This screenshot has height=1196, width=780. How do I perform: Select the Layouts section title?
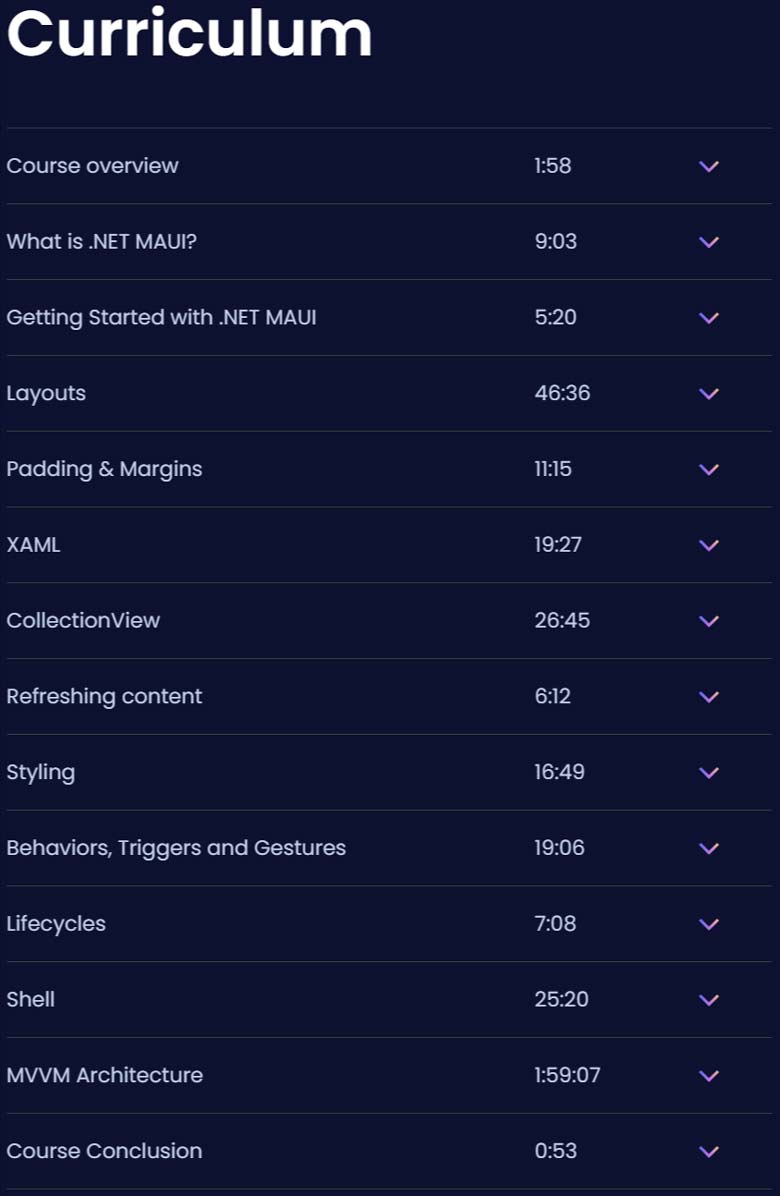(46, 394)
